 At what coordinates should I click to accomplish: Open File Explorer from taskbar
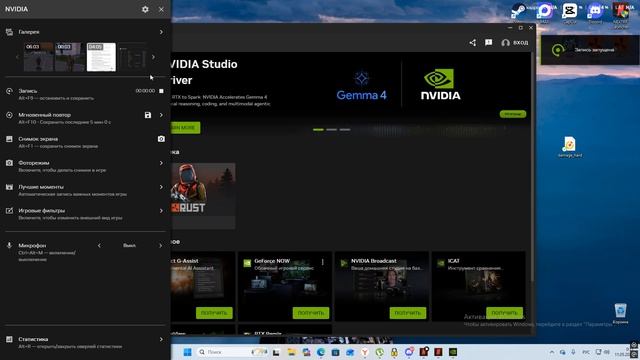pyautogui.click(x=291, y=352)
